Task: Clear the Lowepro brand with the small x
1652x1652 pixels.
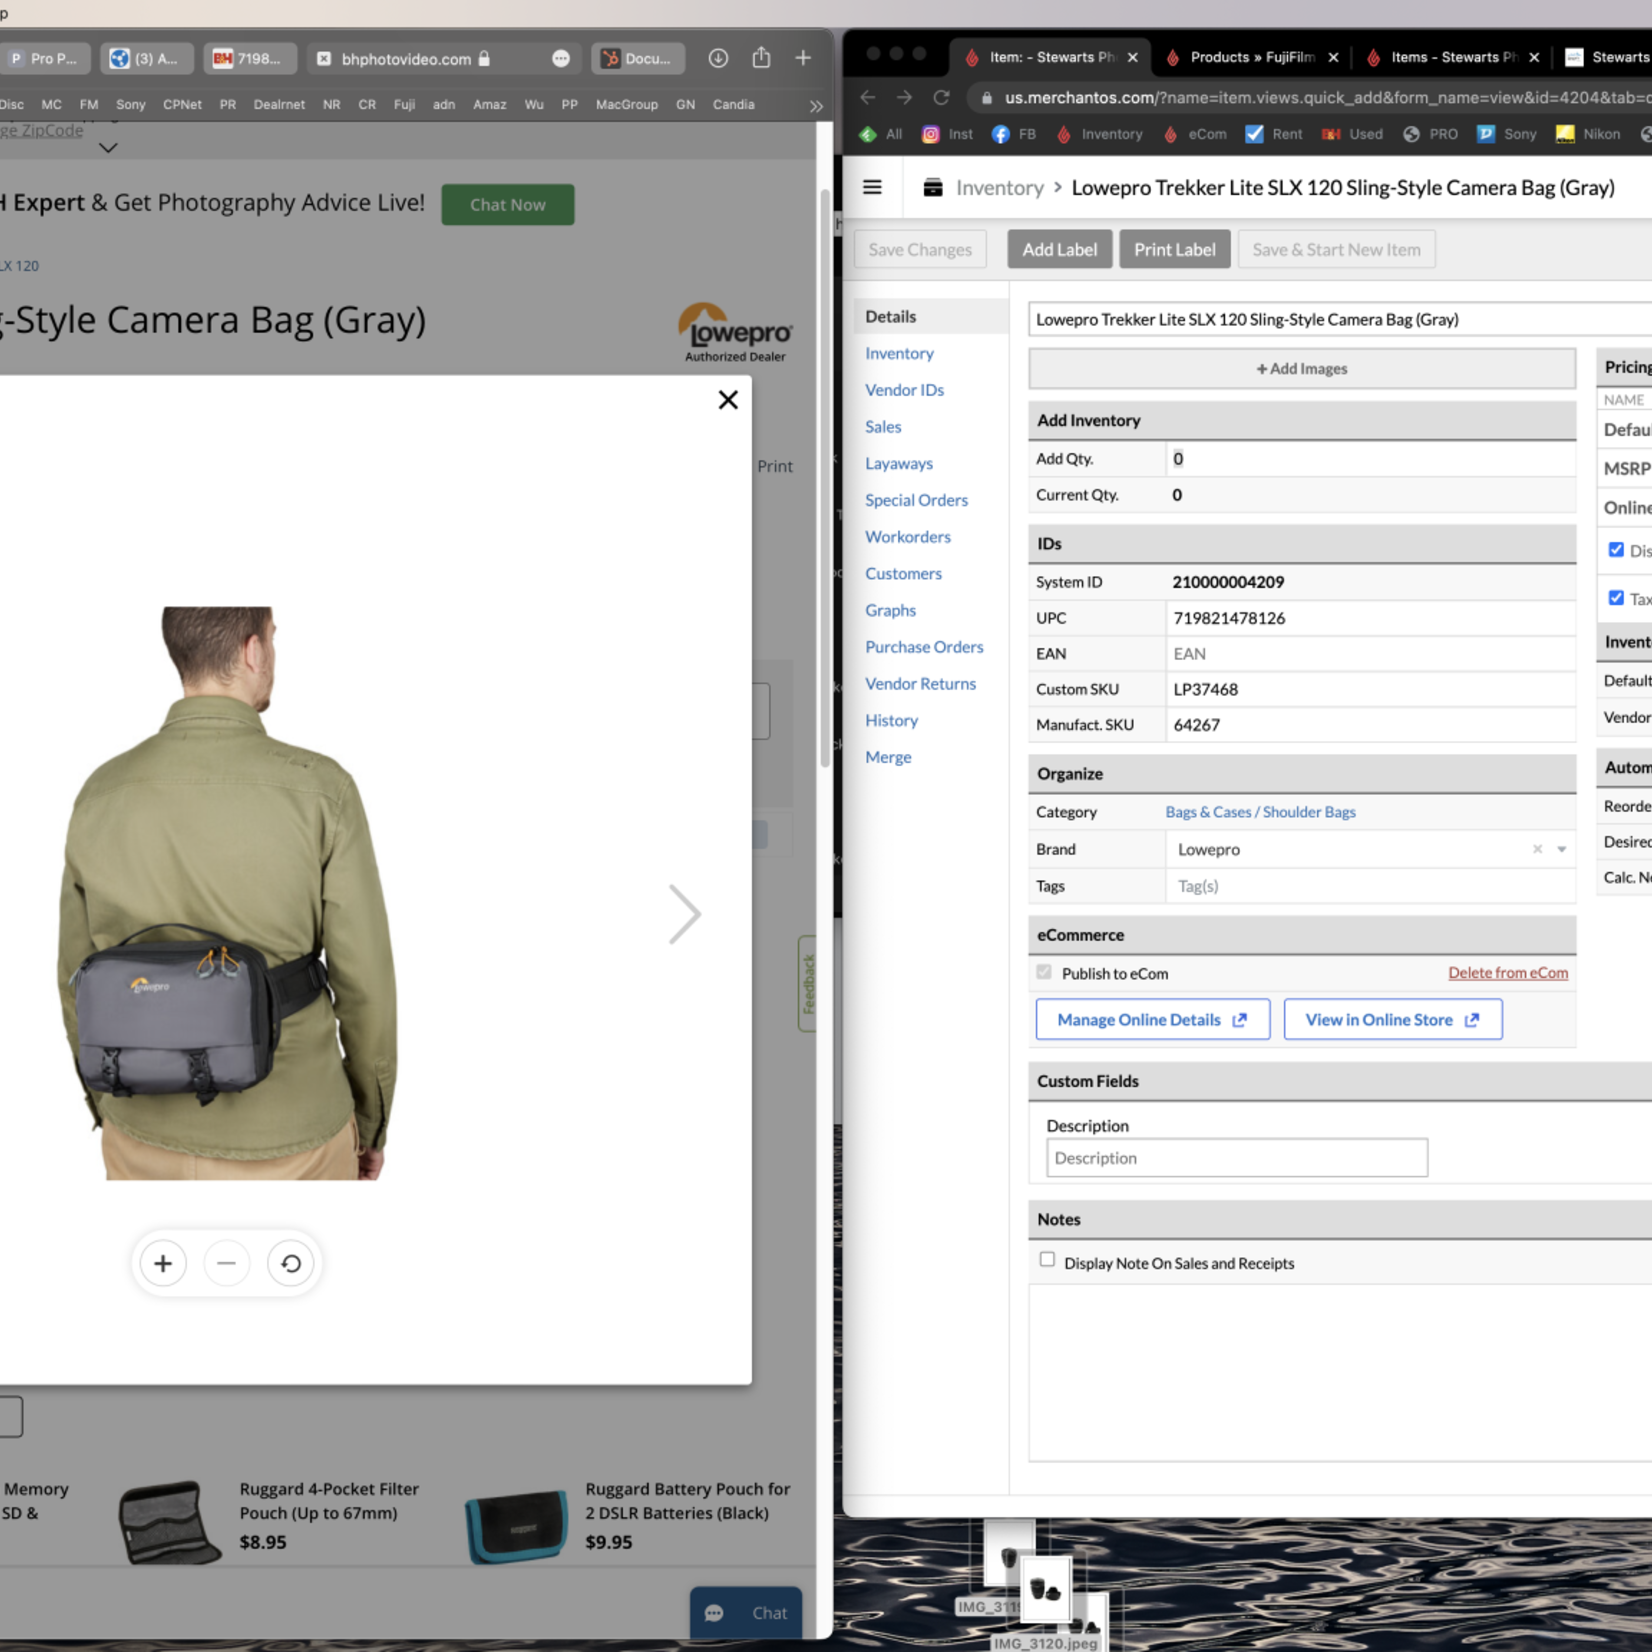Action: point(1537,849)
